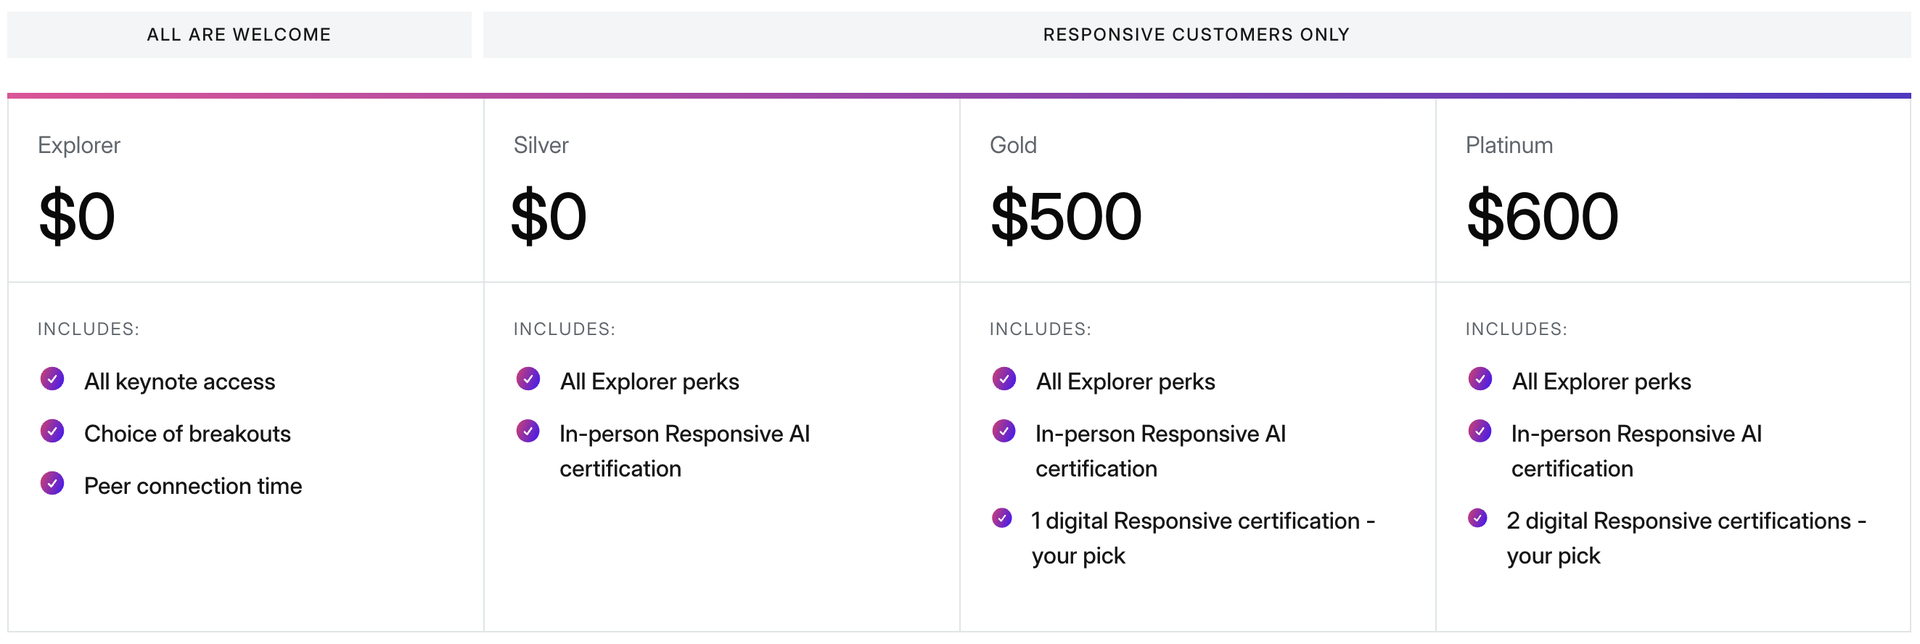Click the ALL ARE WELCOME header label
The image size is (1920, 644).
[239, 35]
